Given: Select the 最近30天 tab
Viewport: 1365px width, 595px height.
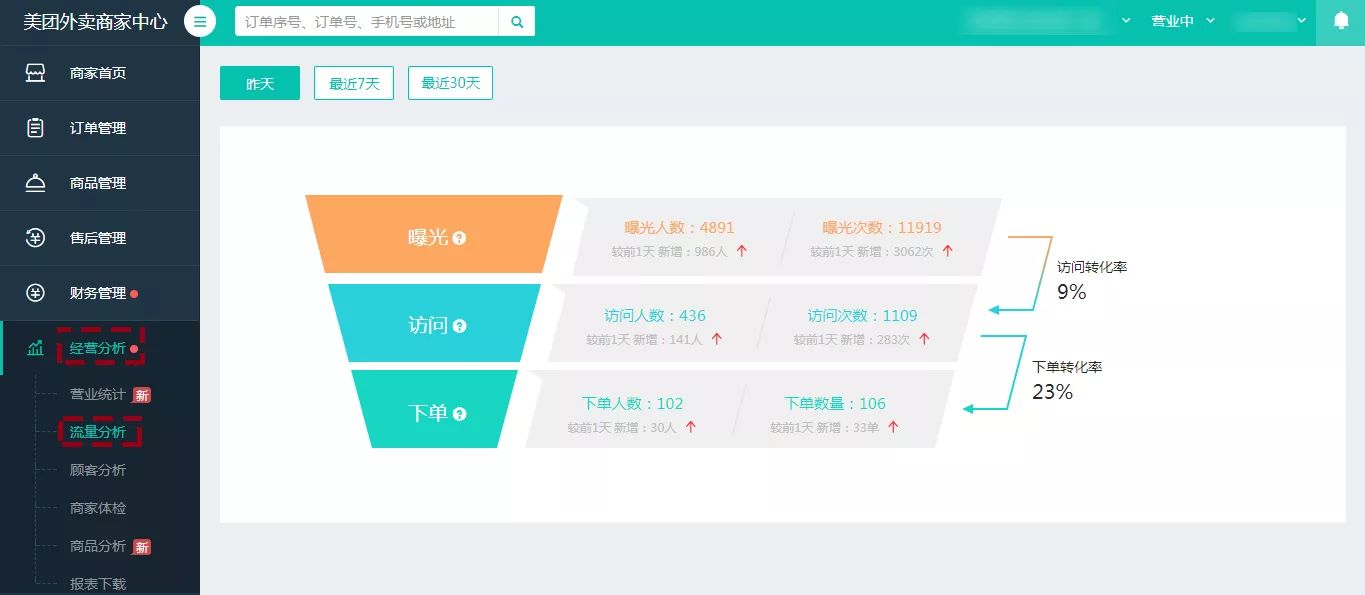Looking at the screenshot, I should pos(450,83).
